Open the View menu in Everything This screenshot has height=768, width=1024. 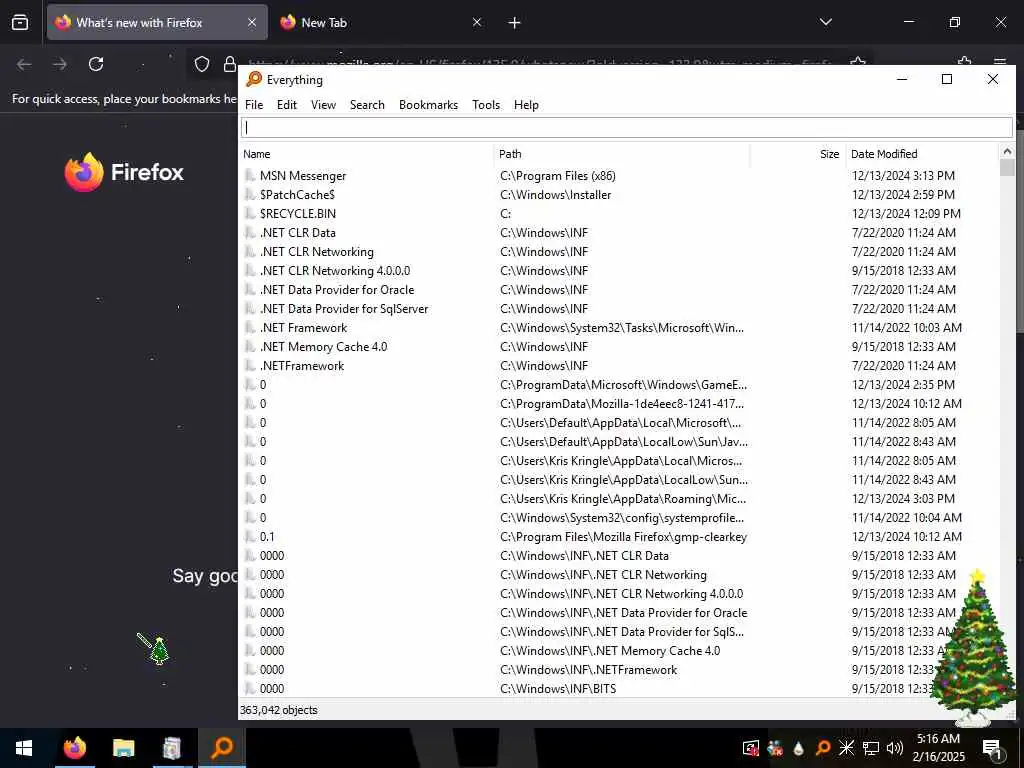(323, 104)
